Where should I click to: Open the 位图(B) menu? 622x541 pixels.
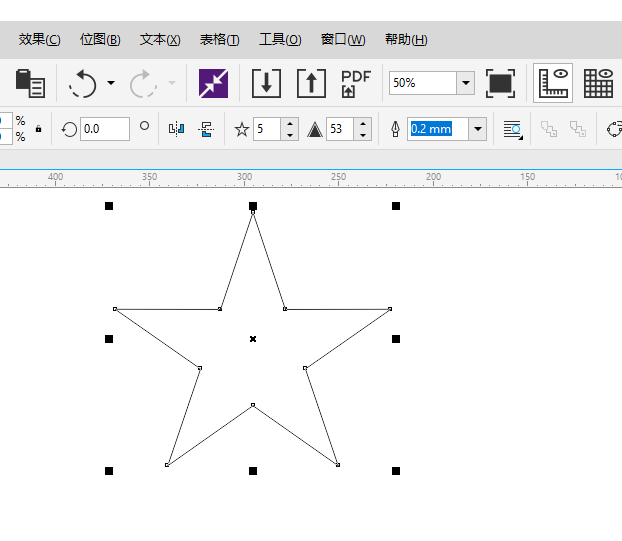(x=100, y=40)
